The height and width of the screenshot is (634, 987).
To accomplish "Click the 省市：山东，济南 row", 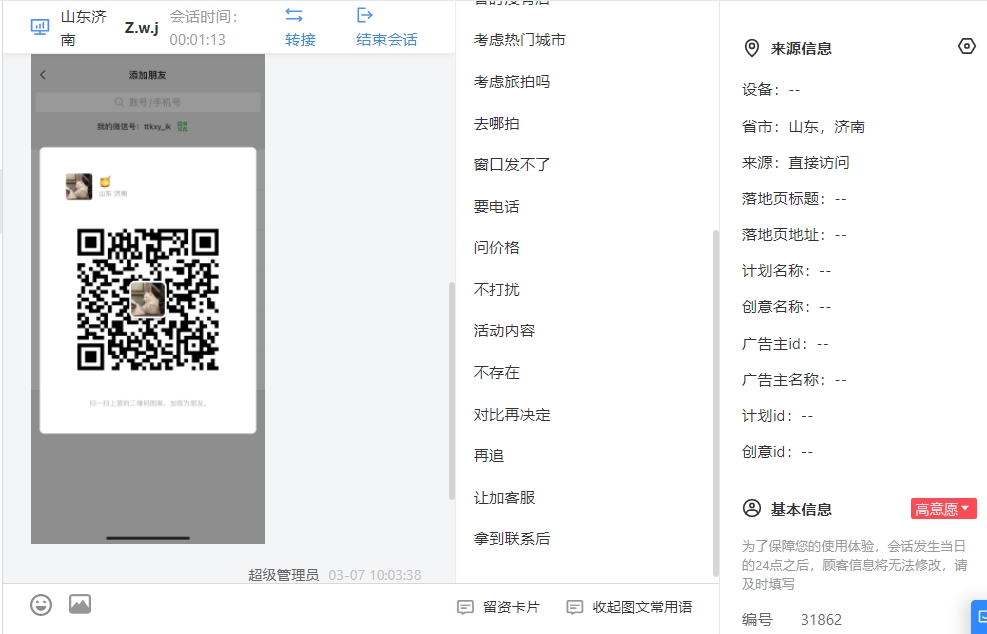I will pos(803,127).
